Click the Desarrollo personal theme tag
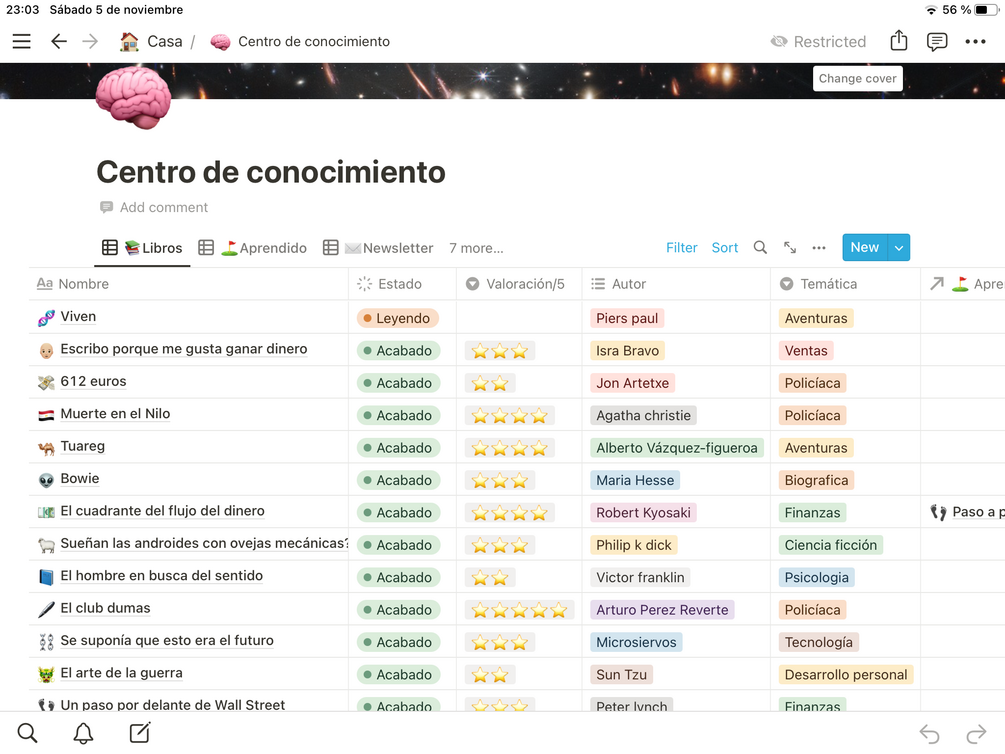This screenshot has width=1005, height=754. tap(846, 674)
